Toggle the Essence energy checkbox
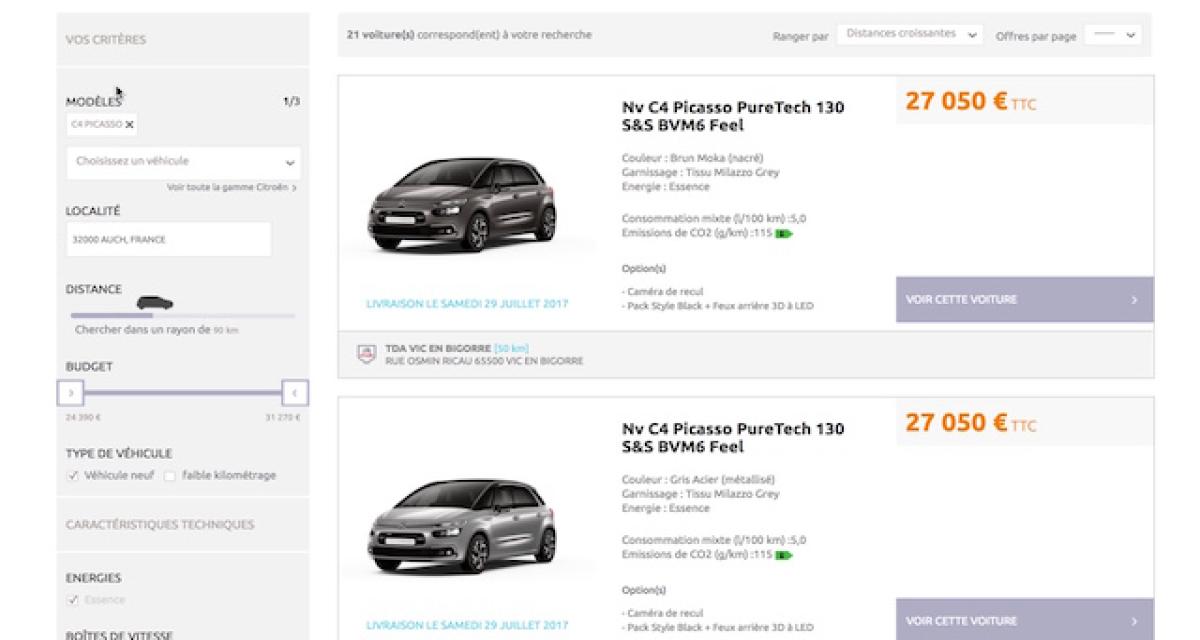 (73, 600)
